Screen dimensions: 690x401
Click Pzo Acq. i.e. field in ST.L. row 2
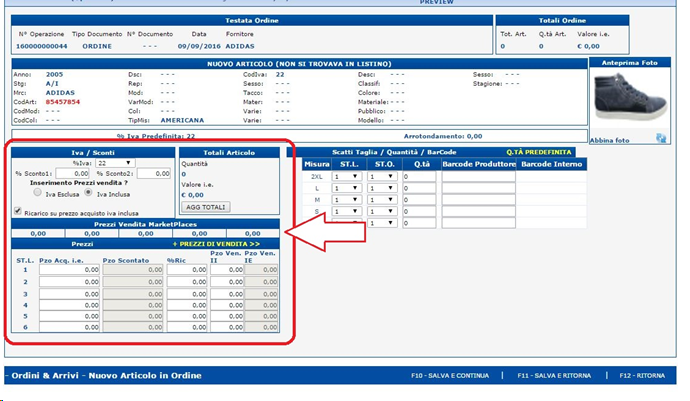70,282
